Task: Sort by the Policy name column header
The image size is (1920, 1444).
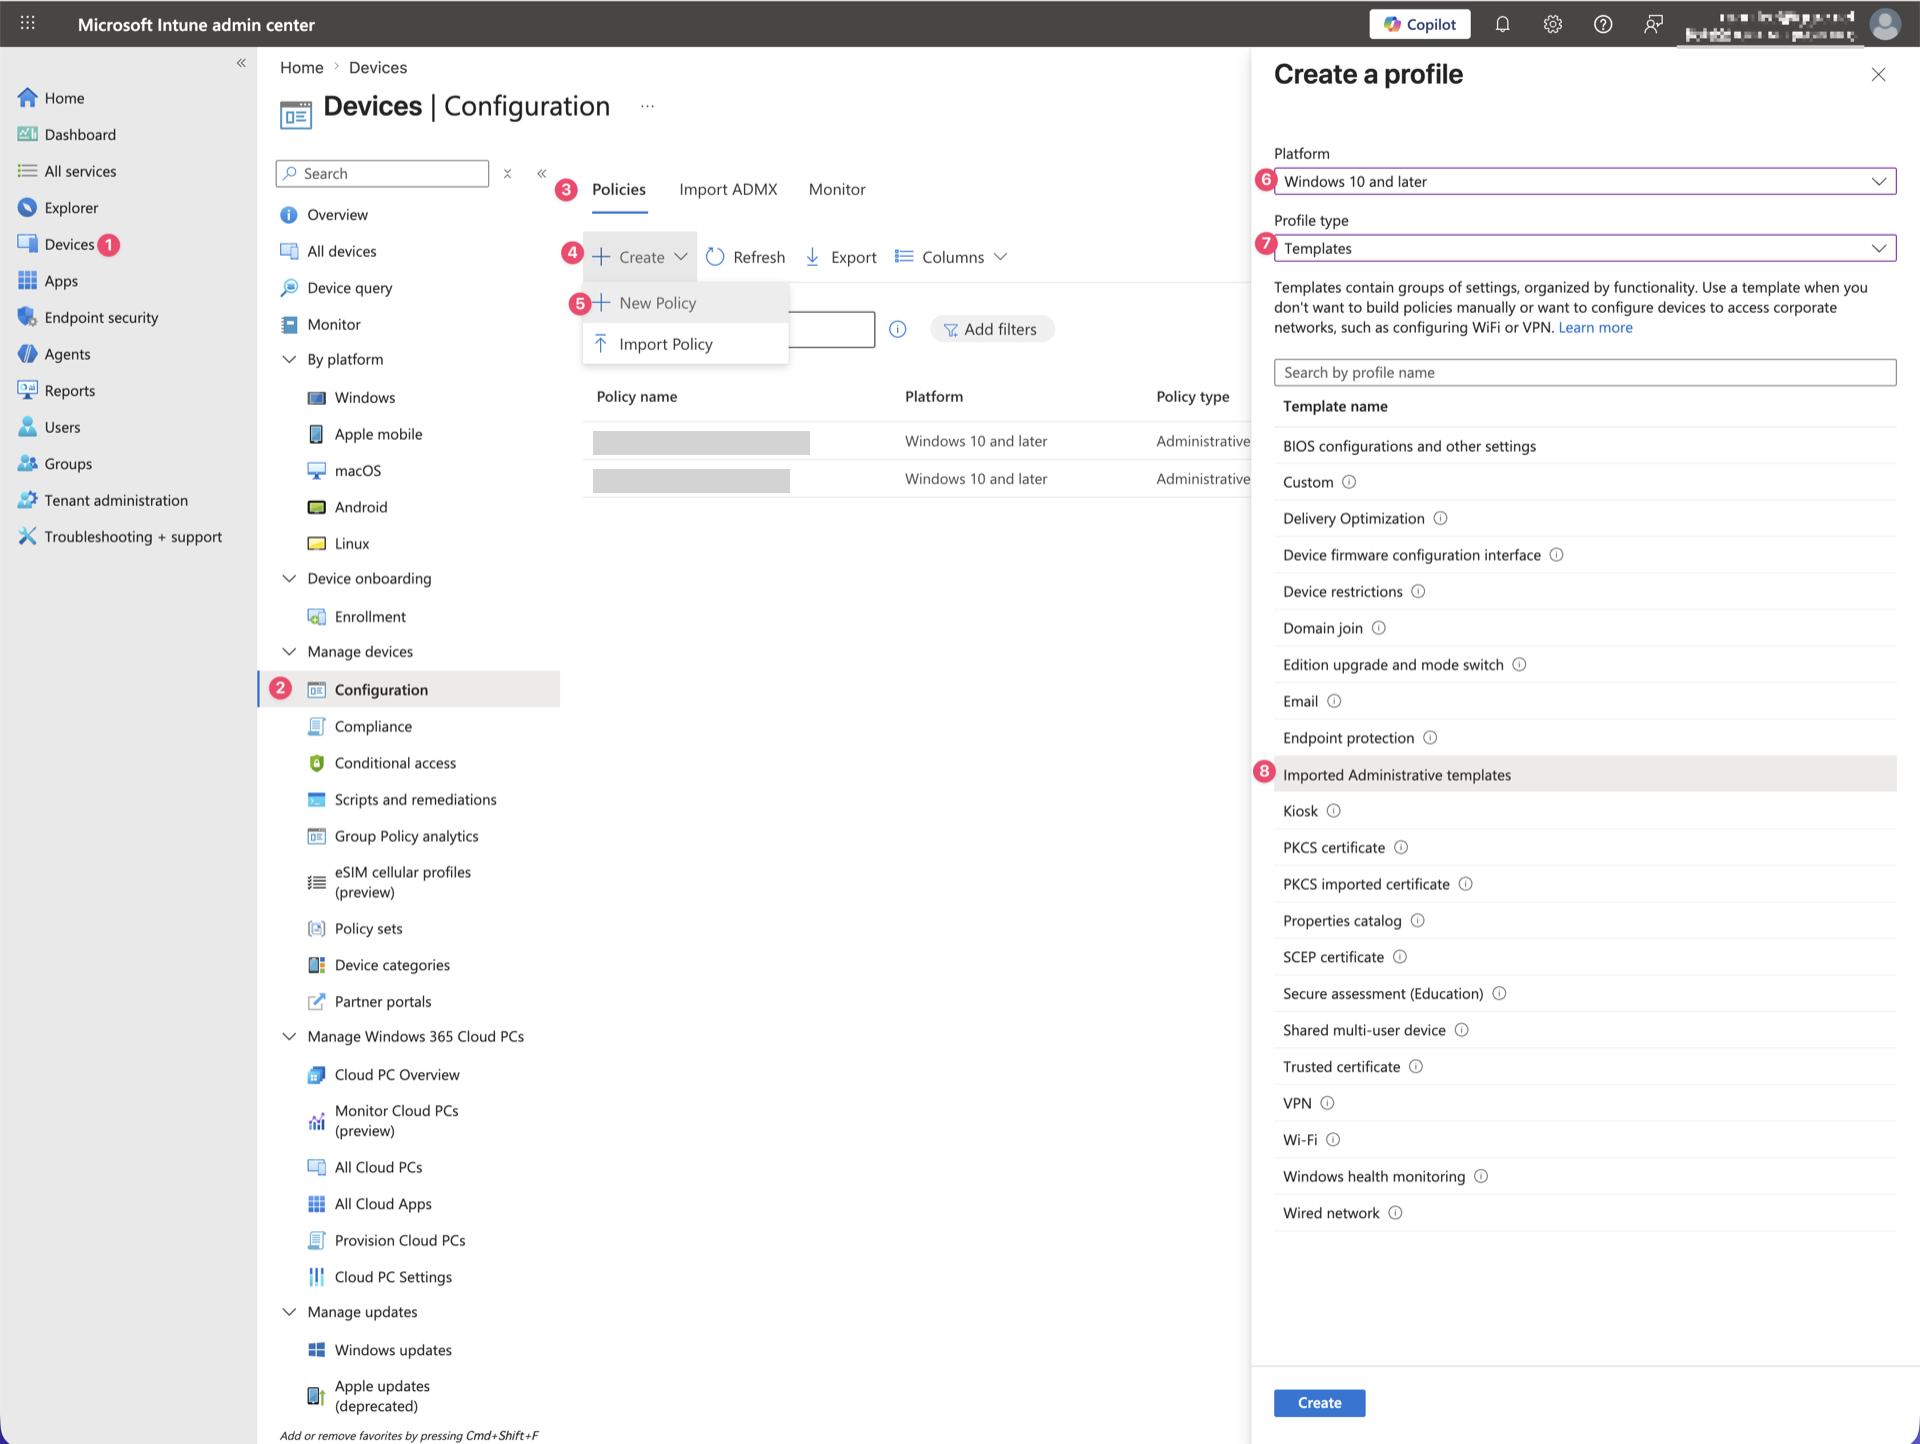Action: coord(637,396)
